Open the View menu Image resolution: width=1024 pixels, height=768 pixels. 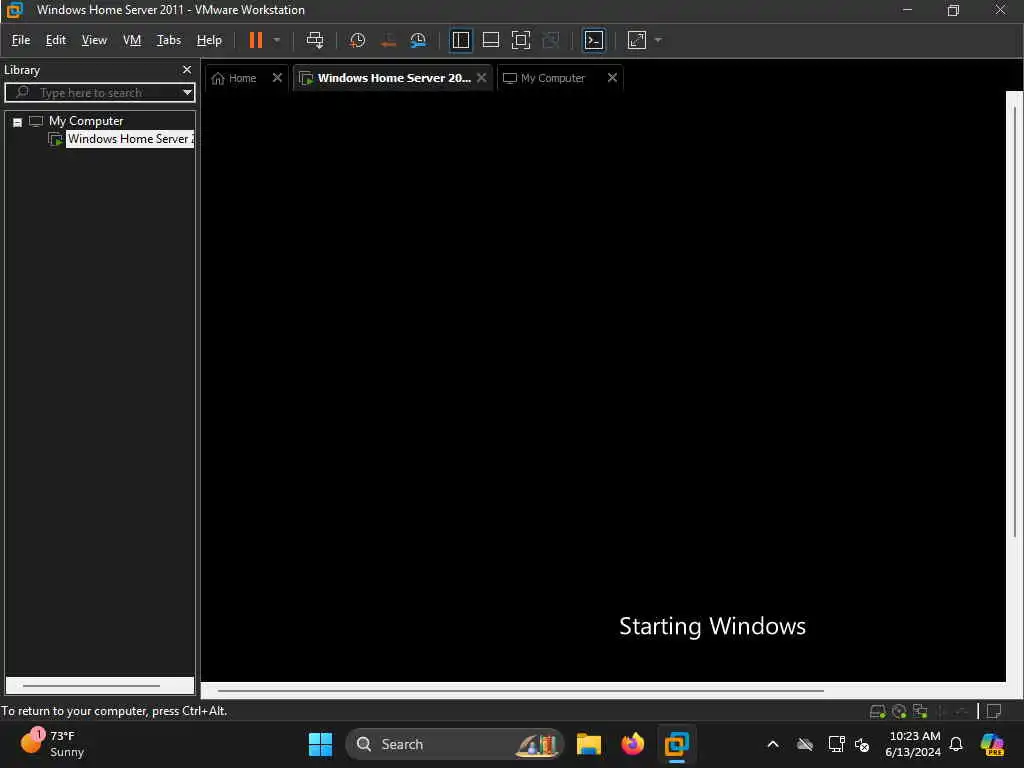94,40
